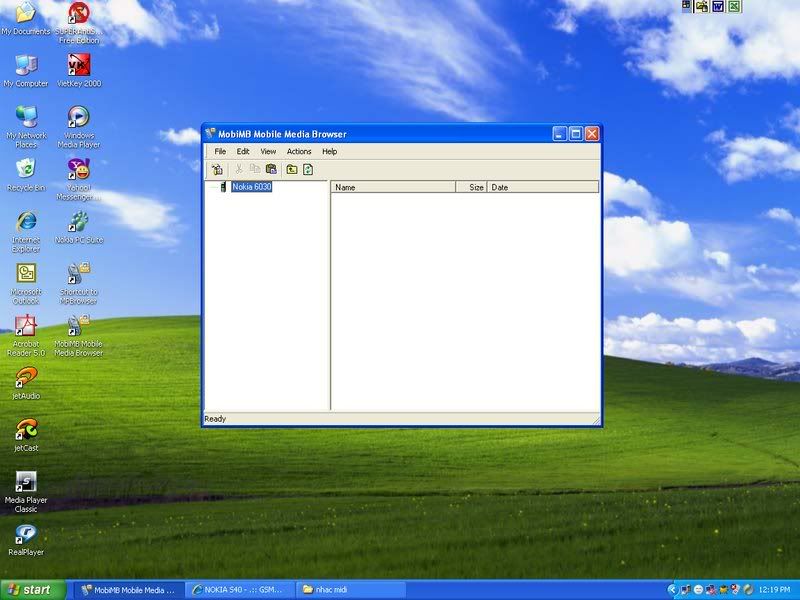The width and height of the screenshot is (800, 600).
Task: Click the Up one folder toolbar icon
Action: 292,169
